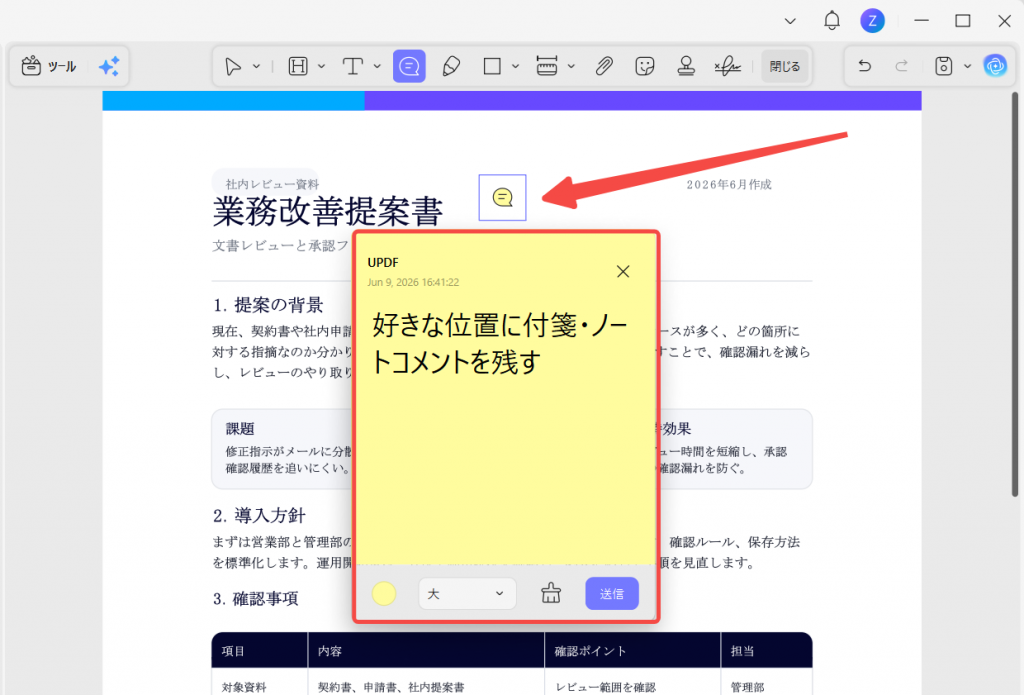Screen dimensions: 1024x695
Task: Click the レビュー範囲を確認 table cell
Action: coord(605,687)
